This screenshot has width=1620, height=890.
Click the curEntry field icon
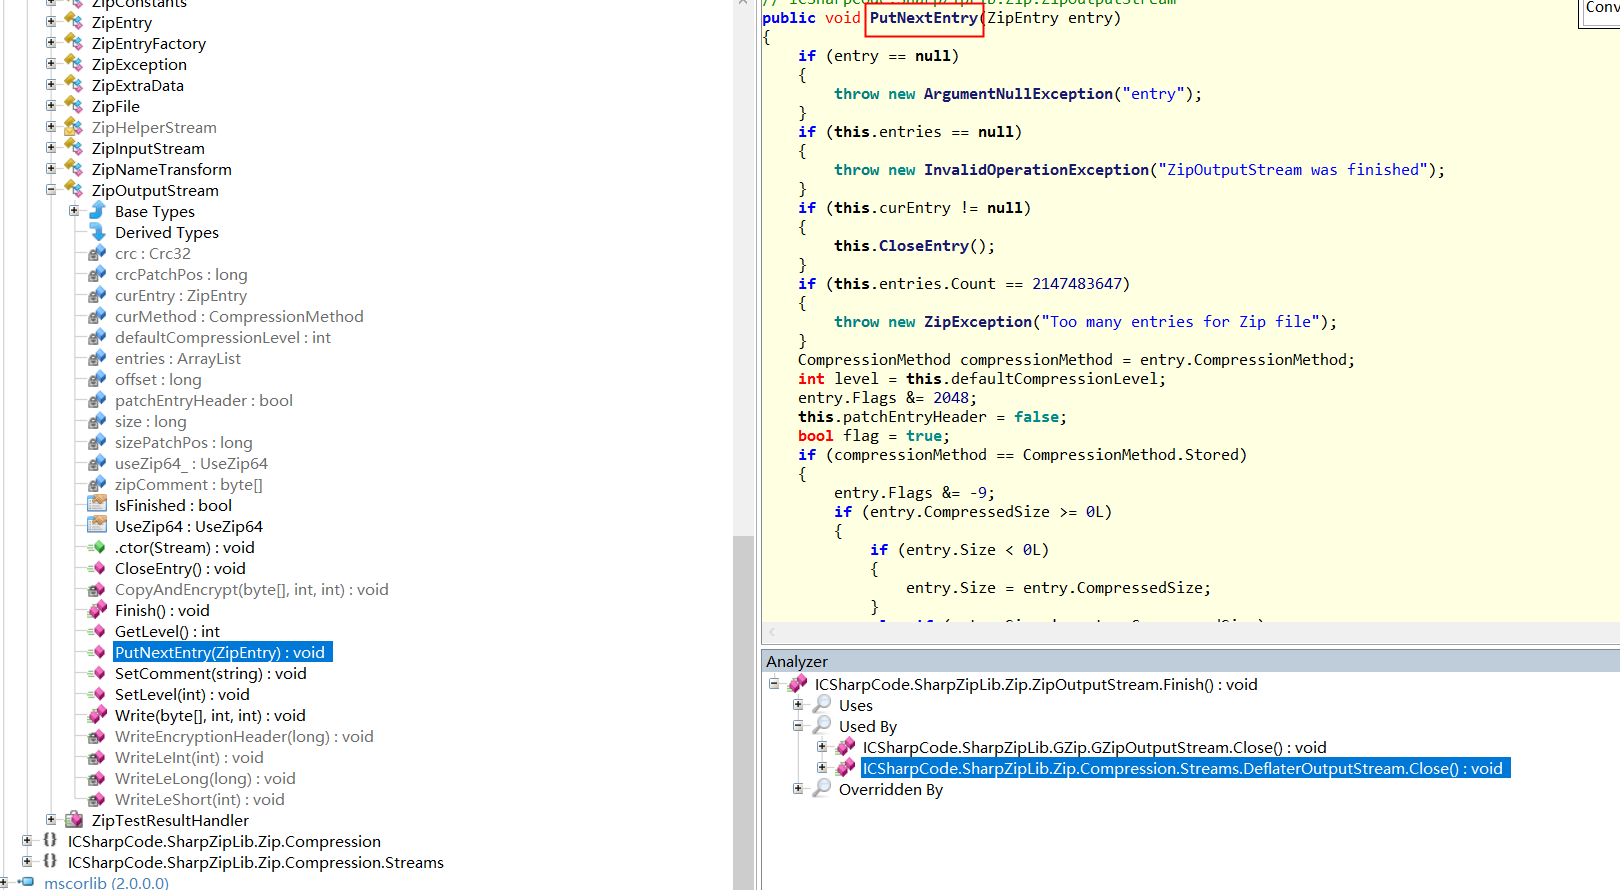click(x=97, y=295)
